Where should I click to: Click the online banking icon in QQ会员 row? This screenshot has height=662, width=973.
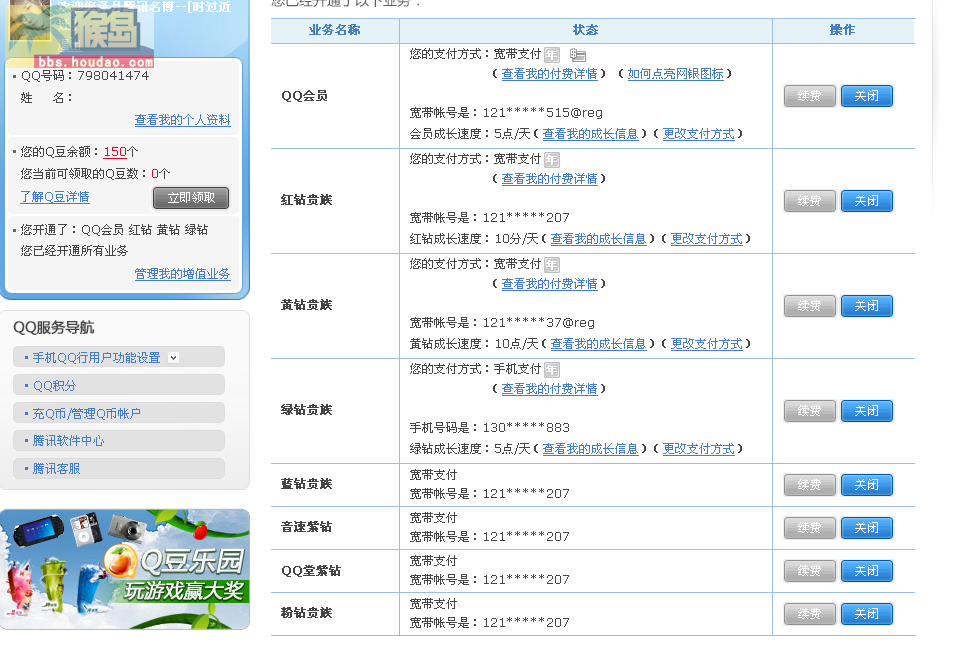[x=578, y=55]
